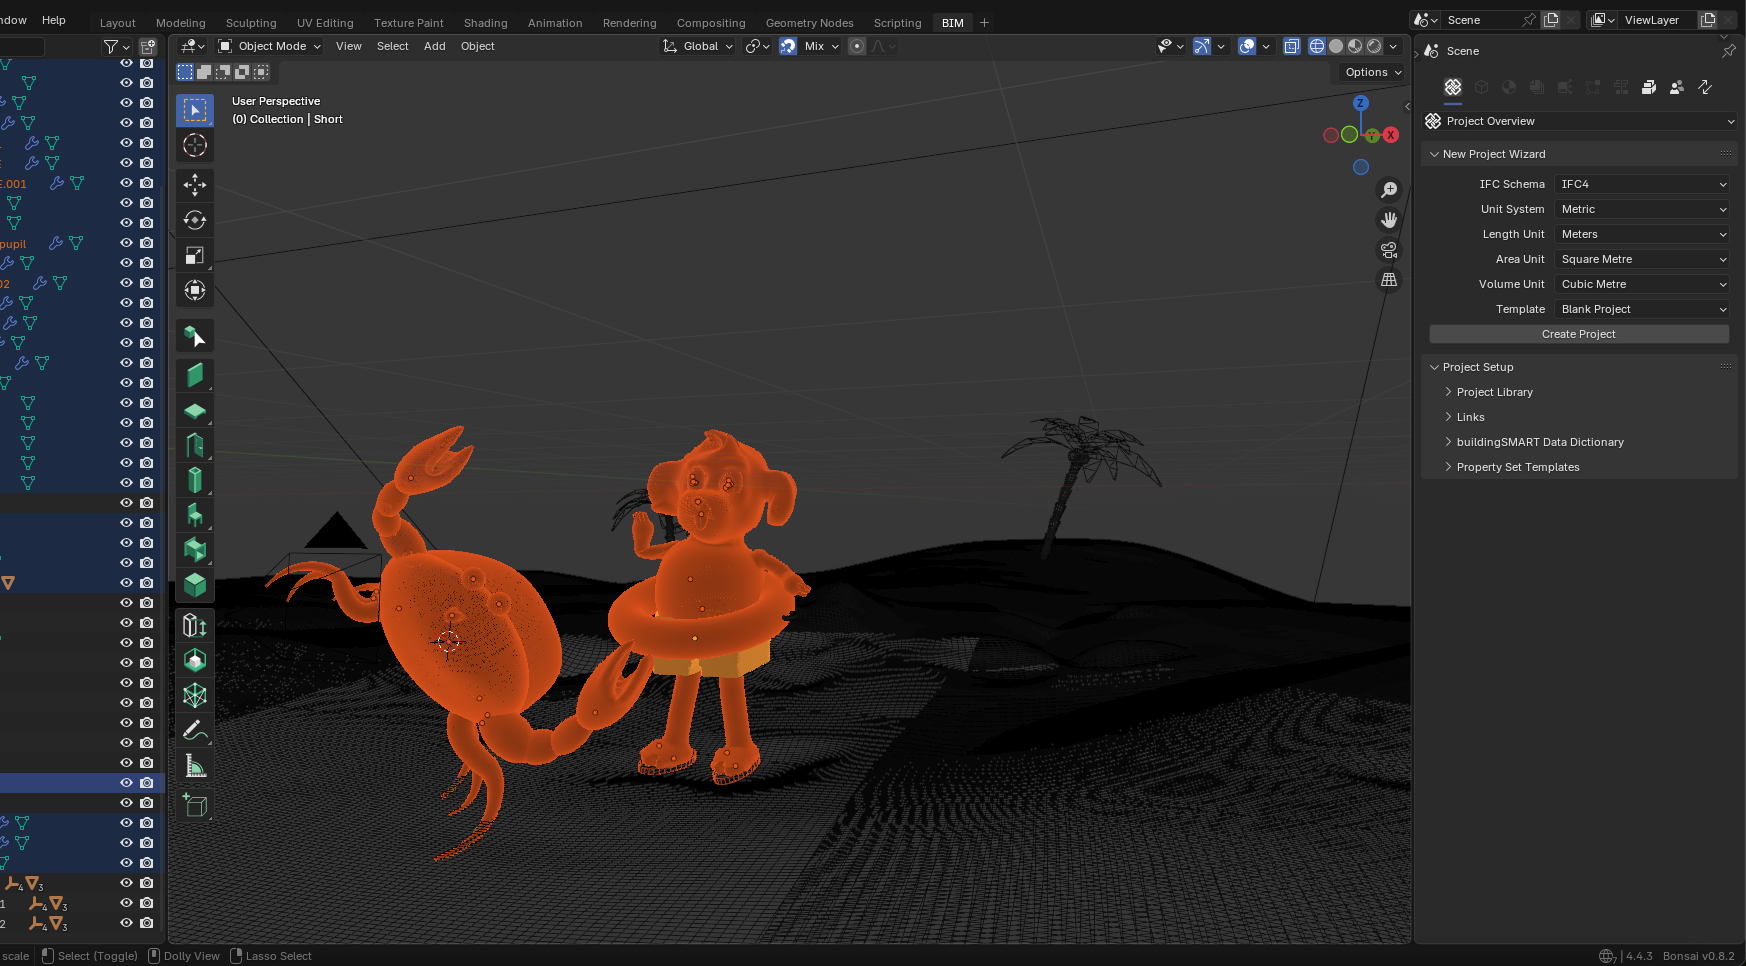Switch to the Shading workspace tab
The image size is (1746, 966).
click(485, 23)
